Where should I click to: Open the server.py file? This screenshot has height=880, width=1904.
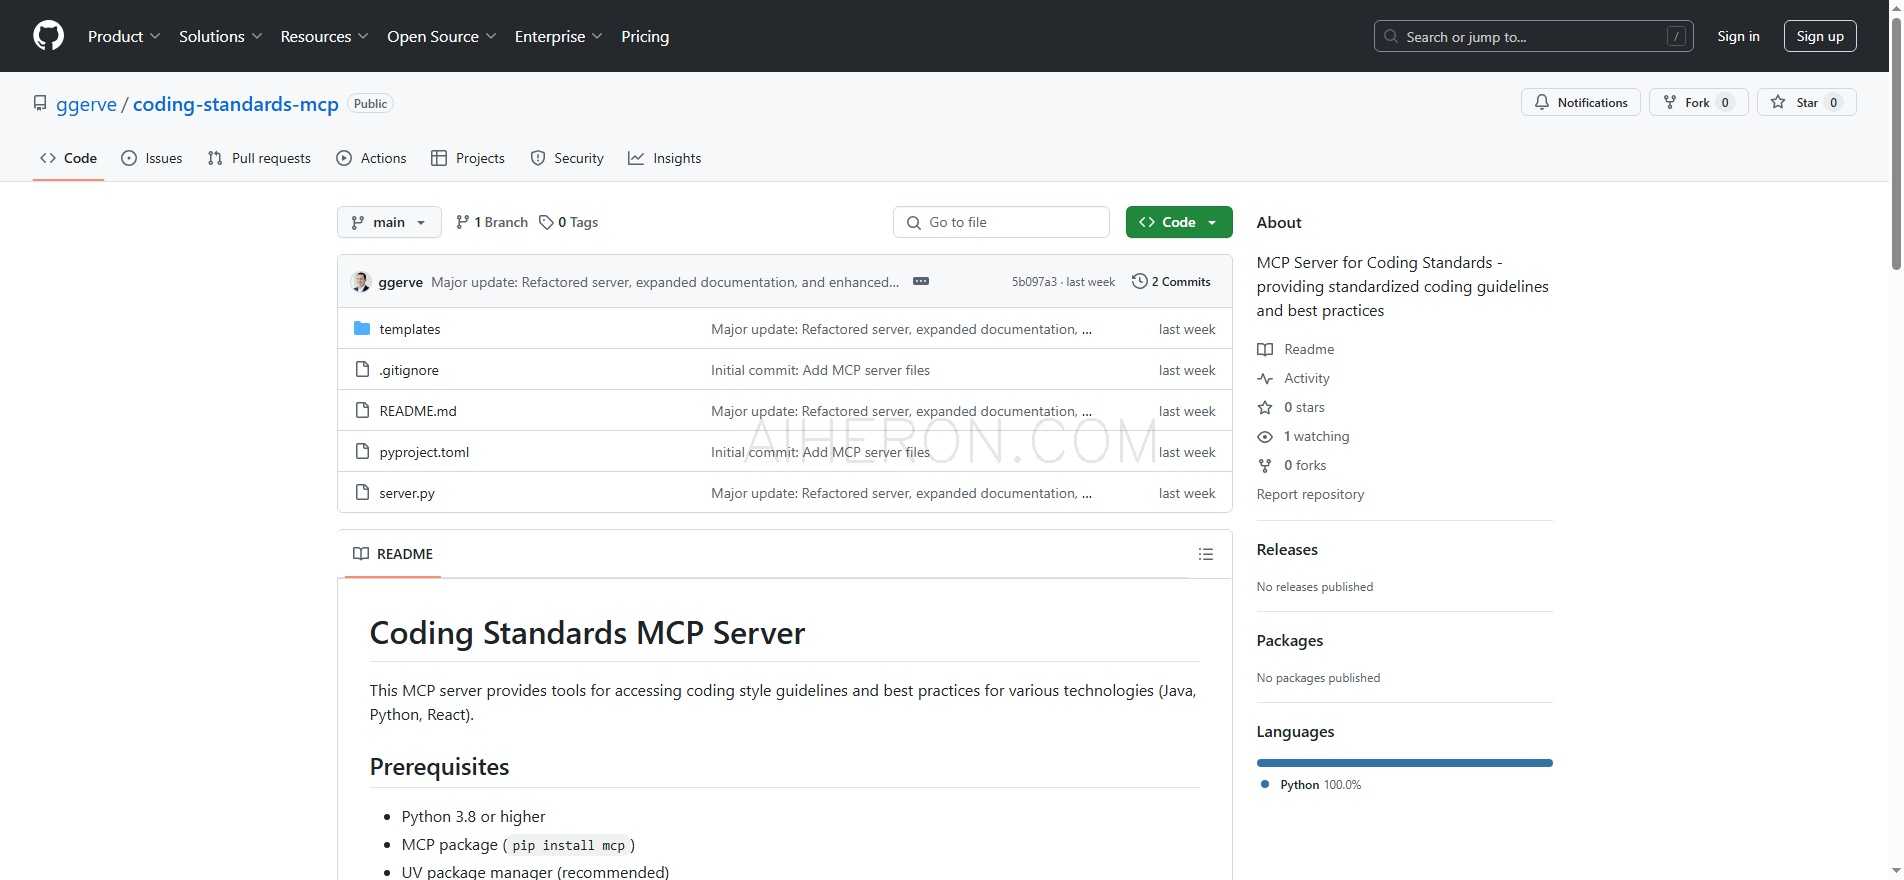pyautogui.click(x=407, y=493)
